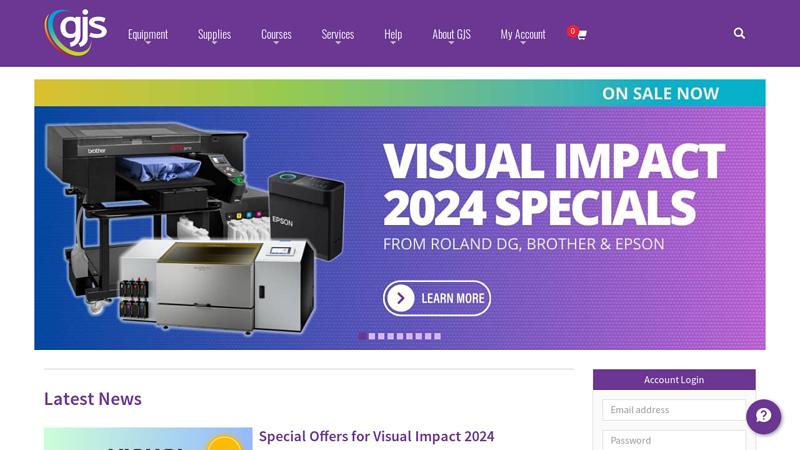The height and width of the screenshot is (450, 800).
Task: Open the shopping cart icon
Action: [581, 35]
